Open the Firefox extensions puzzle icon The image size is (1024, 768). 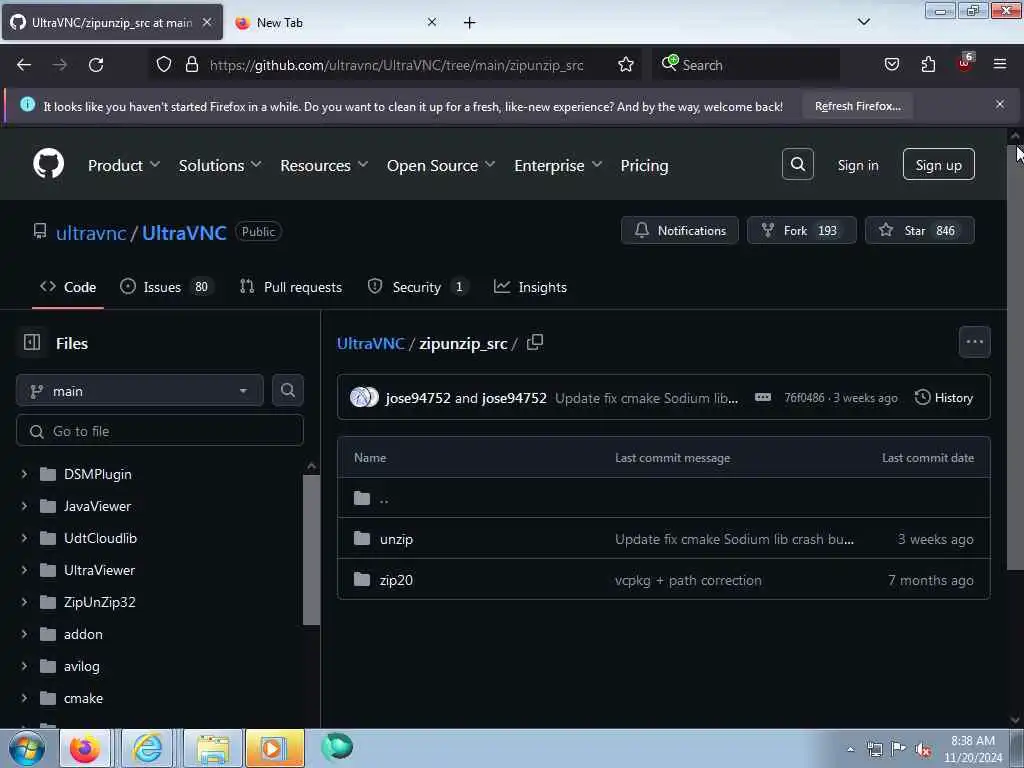pyautogui.click(x=928, y=65)
